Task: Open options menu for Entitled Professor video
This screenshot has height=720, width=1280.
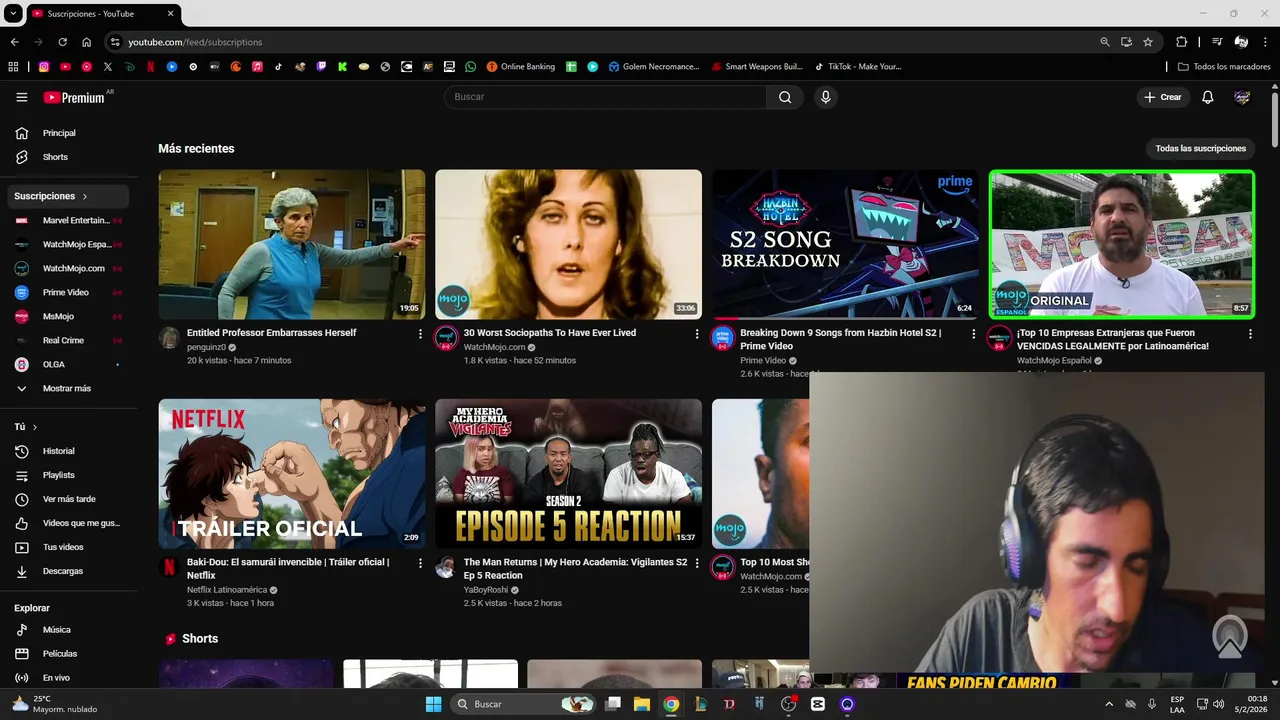Action: (x=420, y=334)
